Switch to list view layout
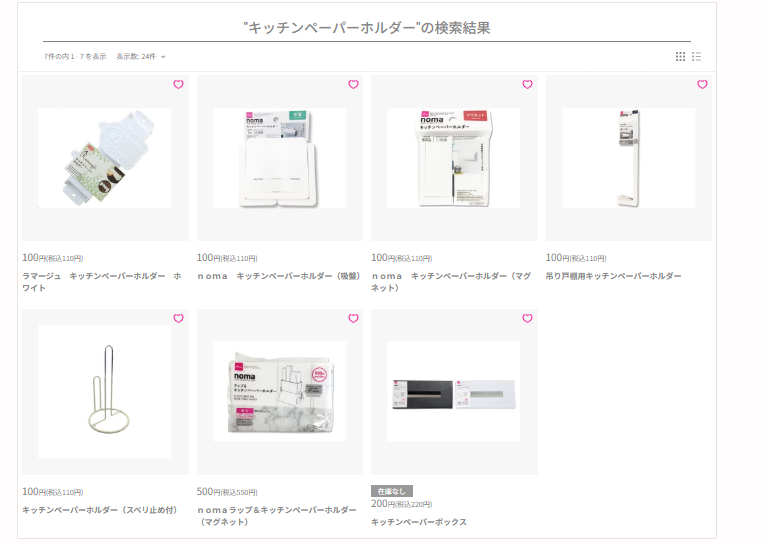This screenshot has width=767, height=545. click(697, 56)
